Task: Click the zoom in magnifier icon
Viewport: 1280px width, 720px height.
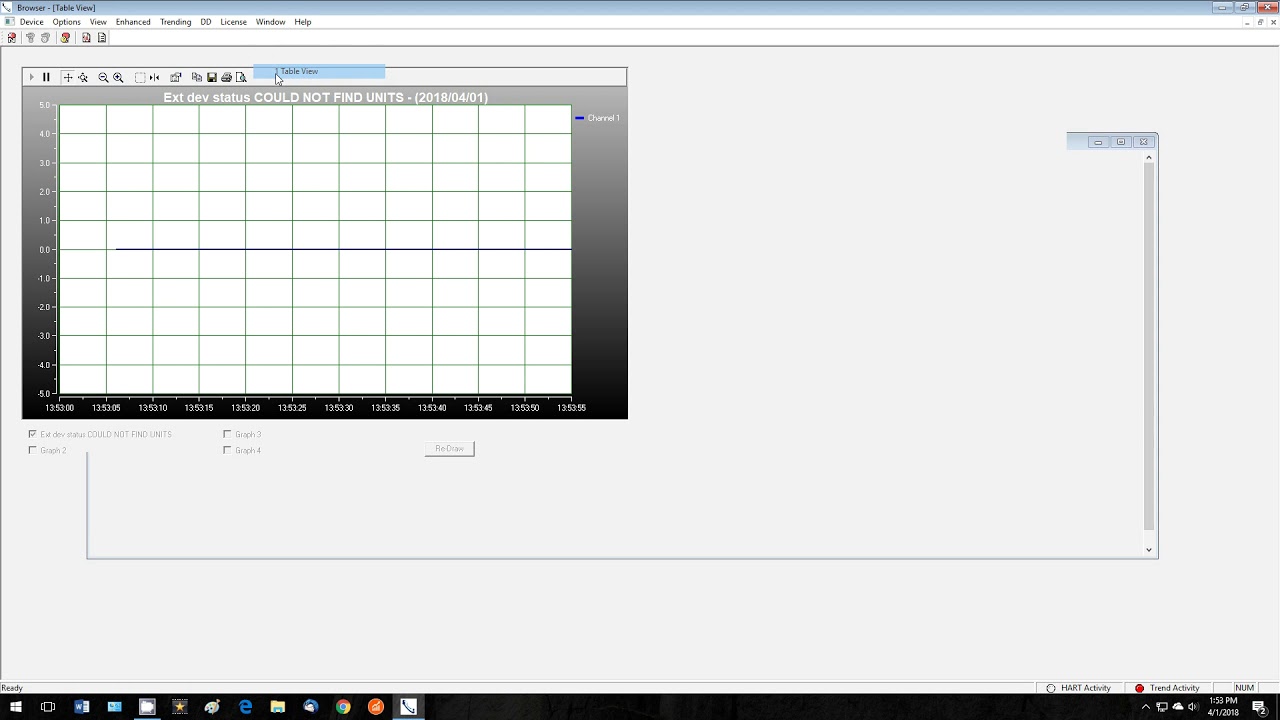Action: [118, 77]
